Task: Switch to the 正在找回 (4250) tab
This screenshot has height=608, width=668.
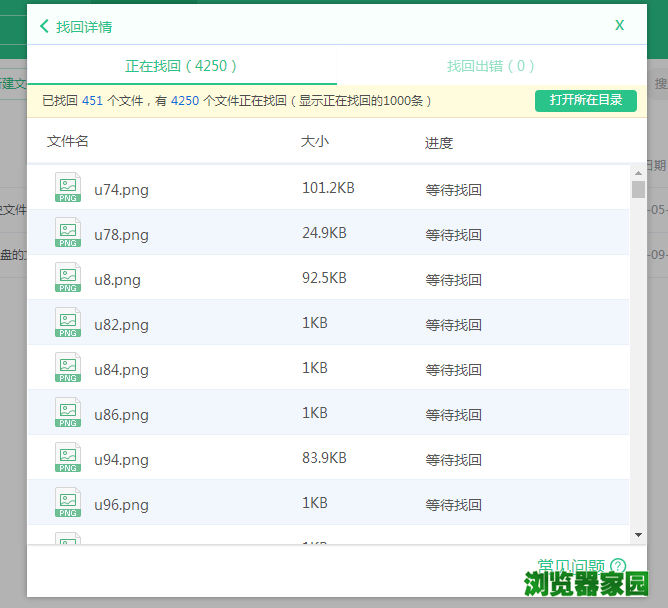Action: [x=182, y=66]
